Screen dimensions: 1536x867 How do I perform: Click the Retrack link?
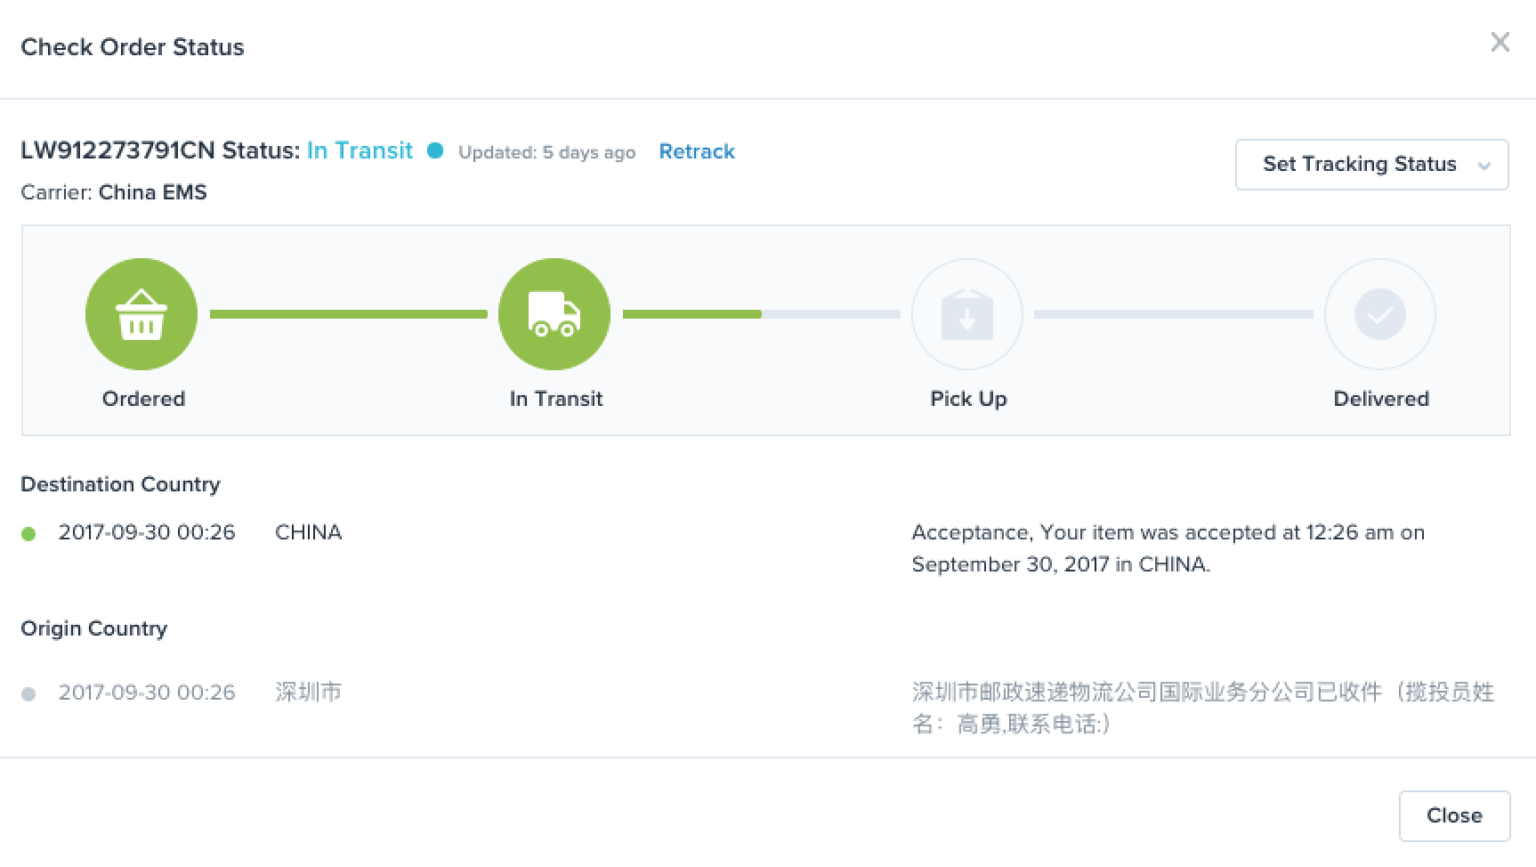(697, 151)
